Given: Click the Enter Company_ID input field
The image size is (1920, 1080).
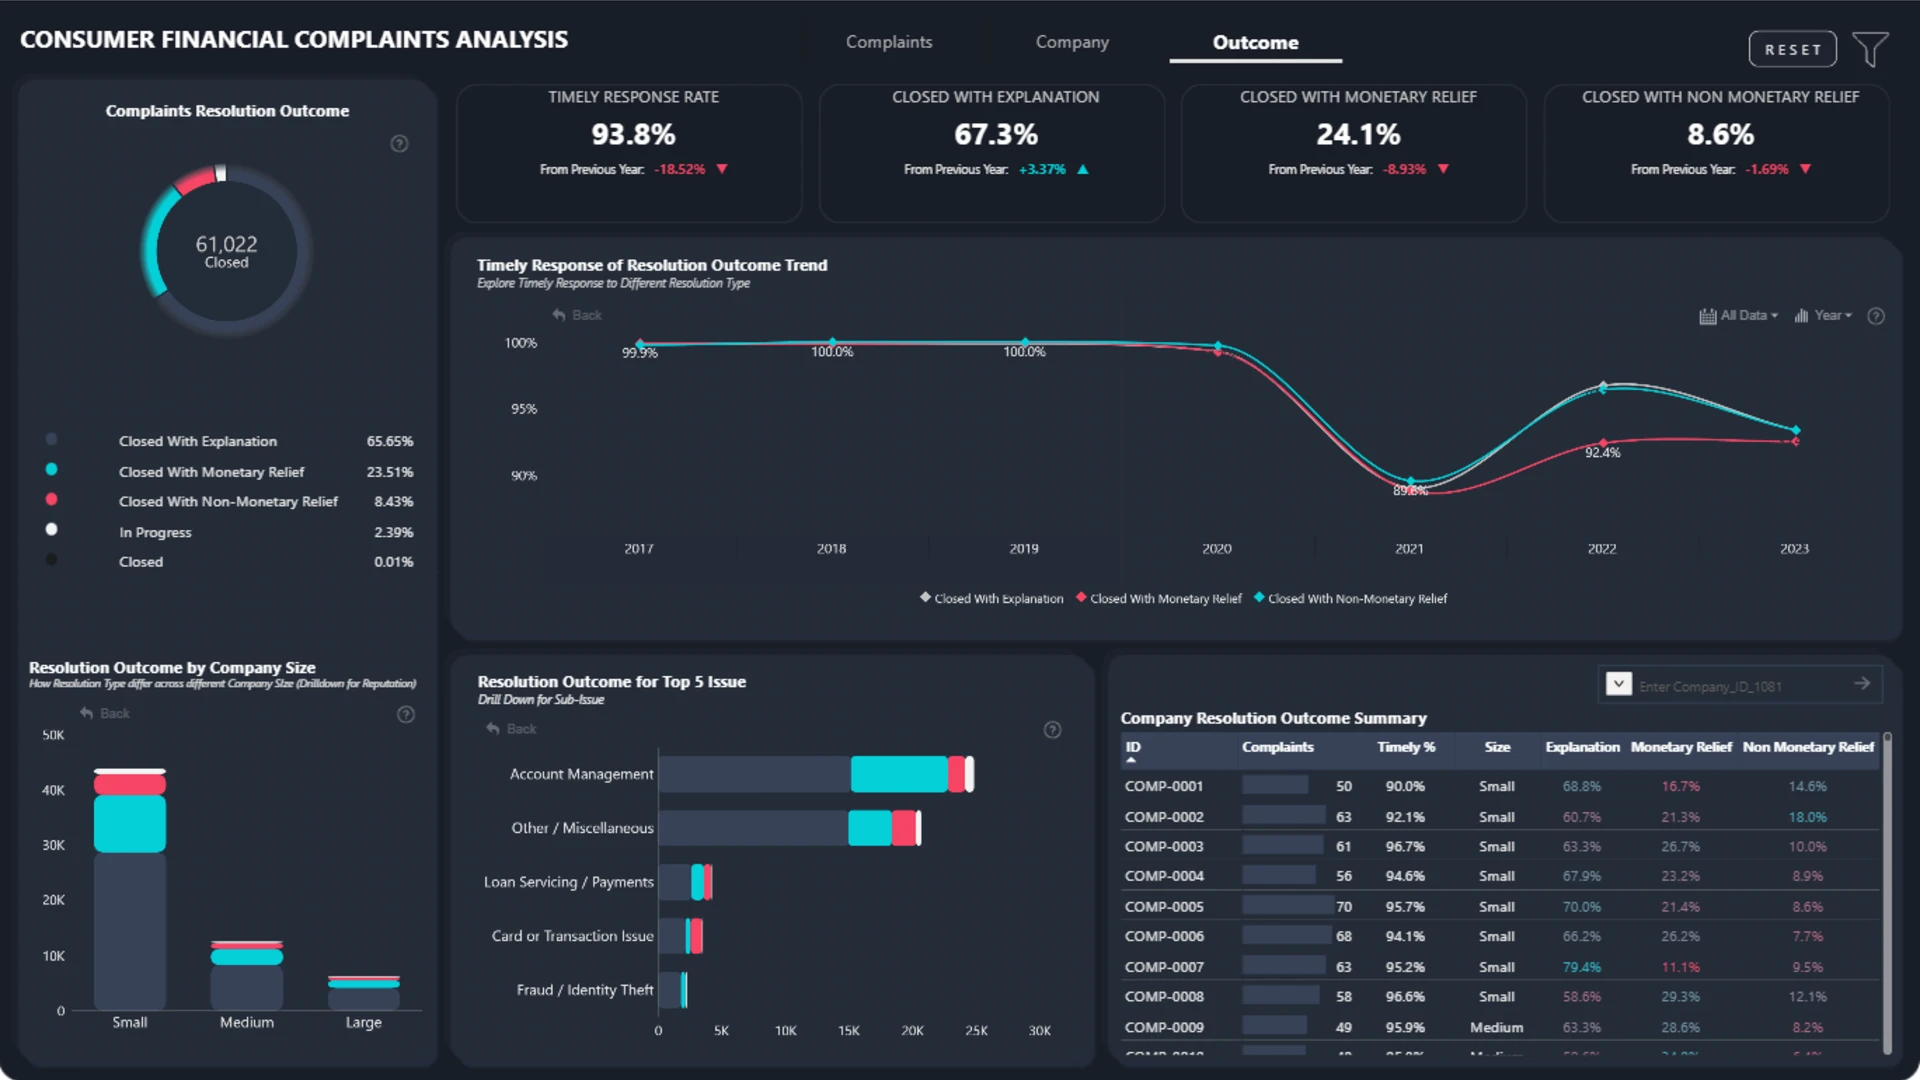Looking at the screenshot, I should click(1738, 686).
